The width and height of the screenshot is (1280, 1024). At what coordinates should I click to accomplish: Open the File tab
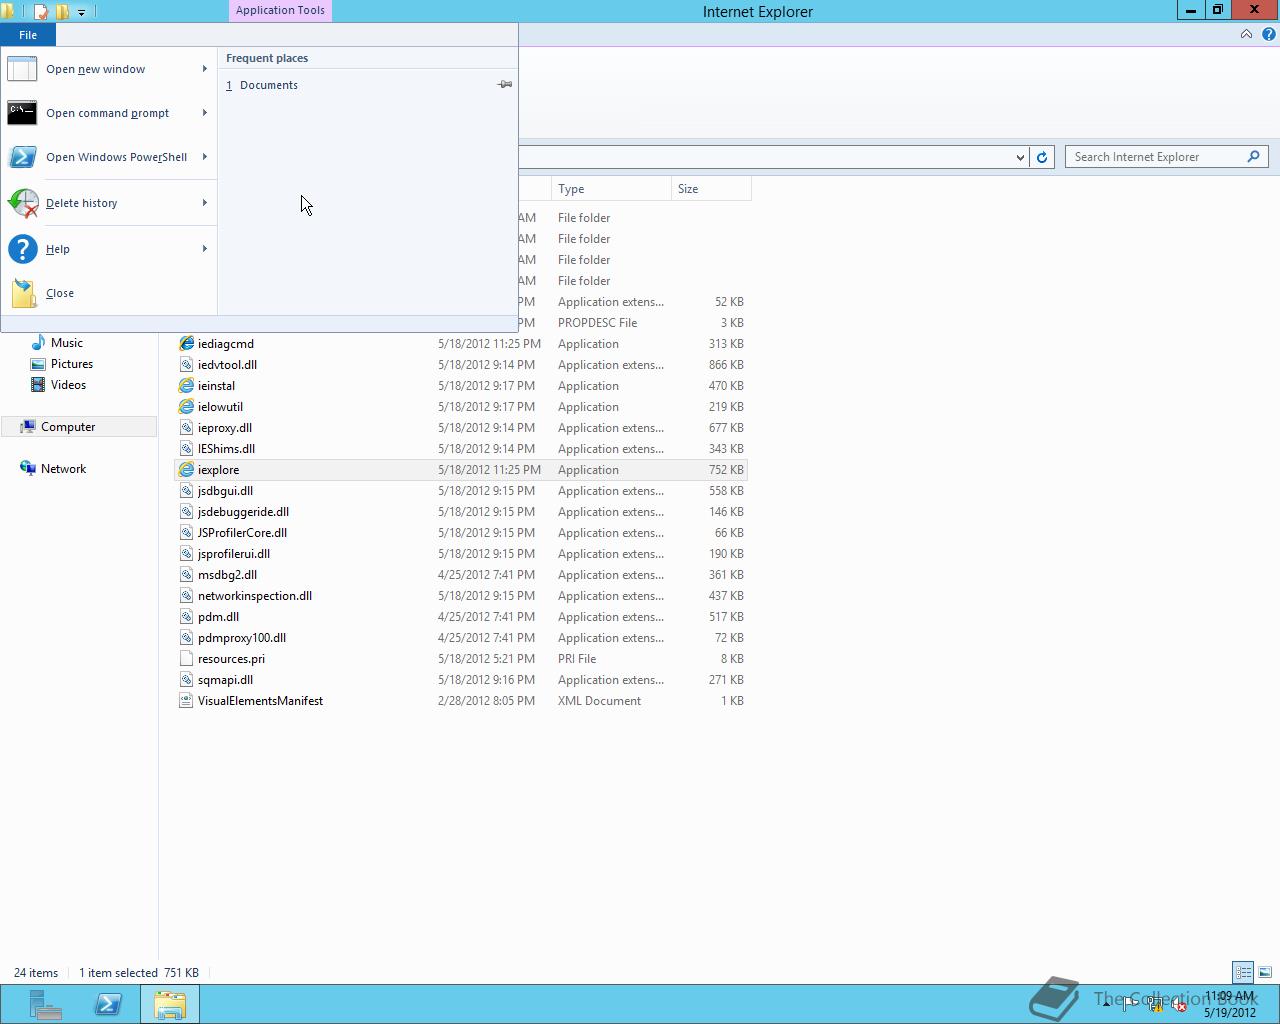[x=28, y=35]
